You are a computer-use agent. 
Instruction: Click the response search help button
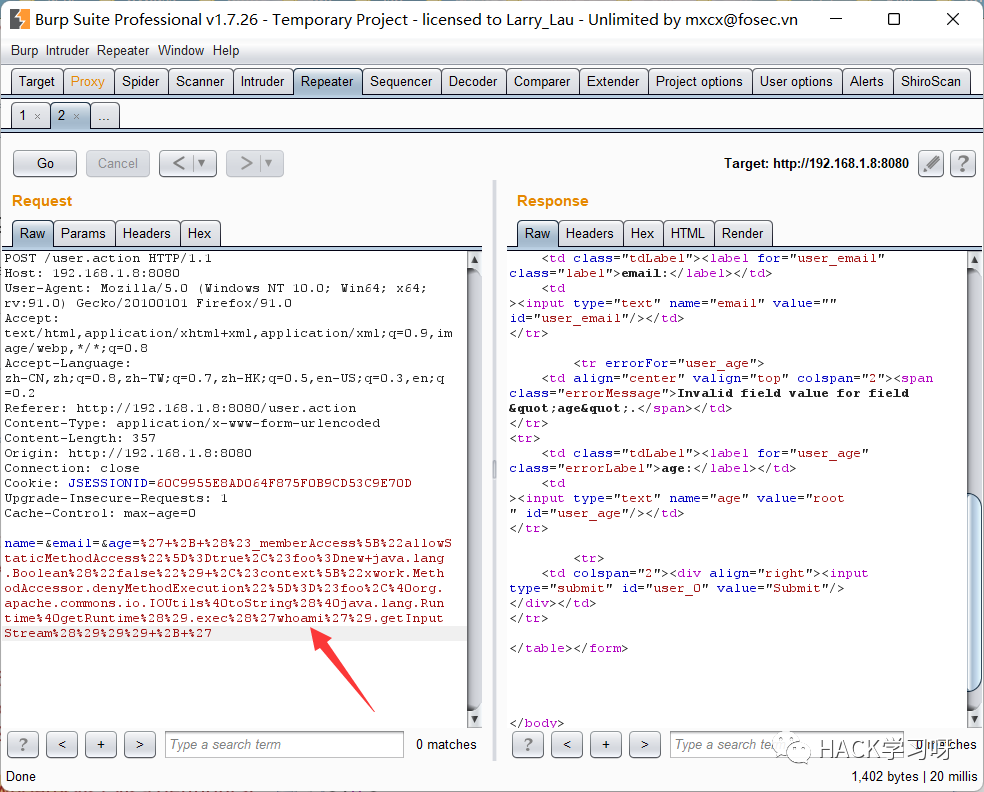tap(528, 744)
